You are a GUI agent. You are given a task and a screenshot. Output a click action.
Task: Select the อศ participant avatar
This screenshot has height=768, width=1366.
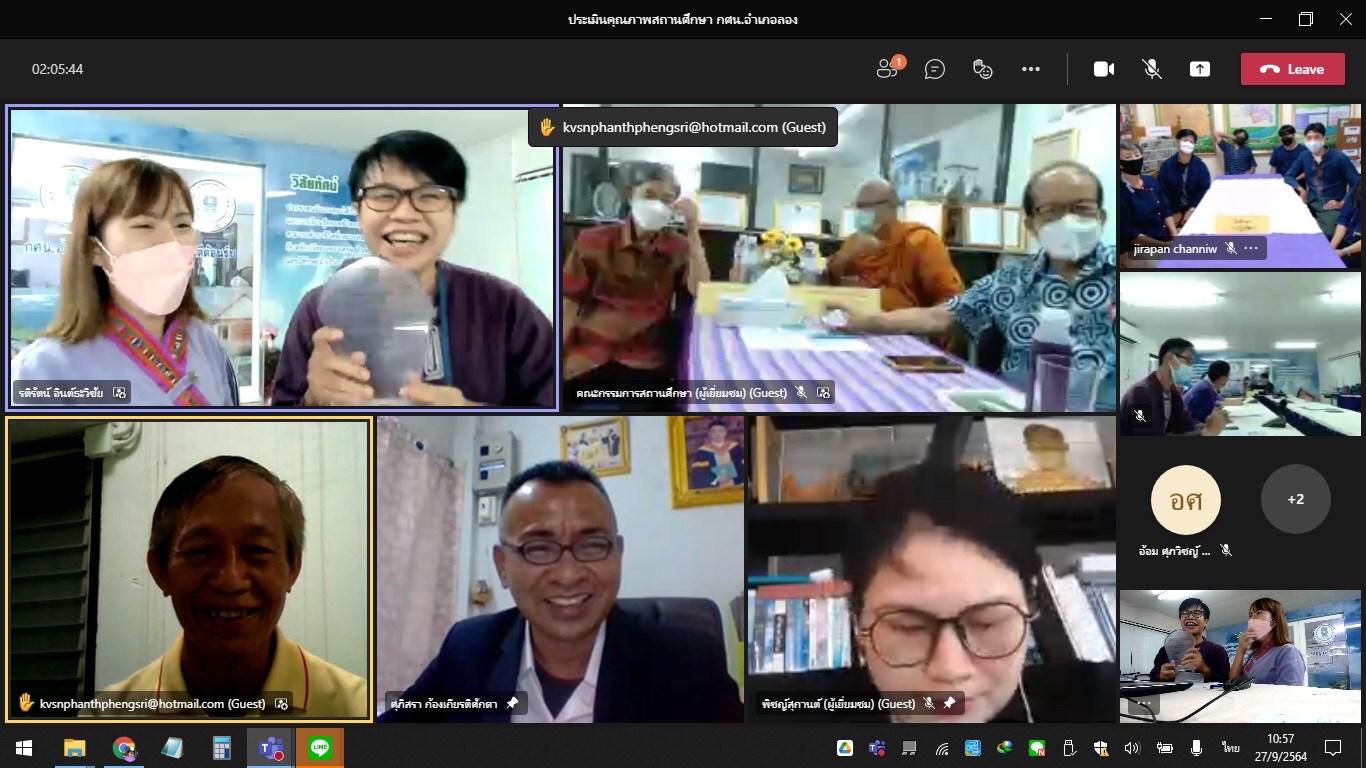(x=1185, y=499)
